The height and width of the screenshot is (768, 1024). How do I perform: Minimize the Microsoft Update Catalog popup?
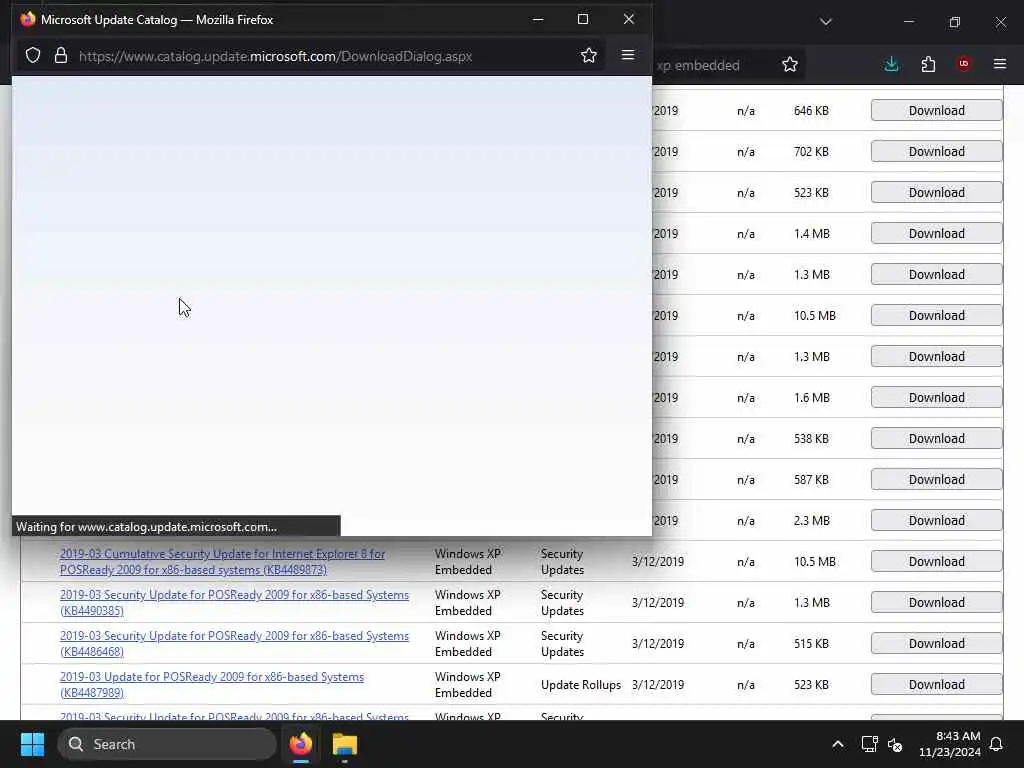537,19
